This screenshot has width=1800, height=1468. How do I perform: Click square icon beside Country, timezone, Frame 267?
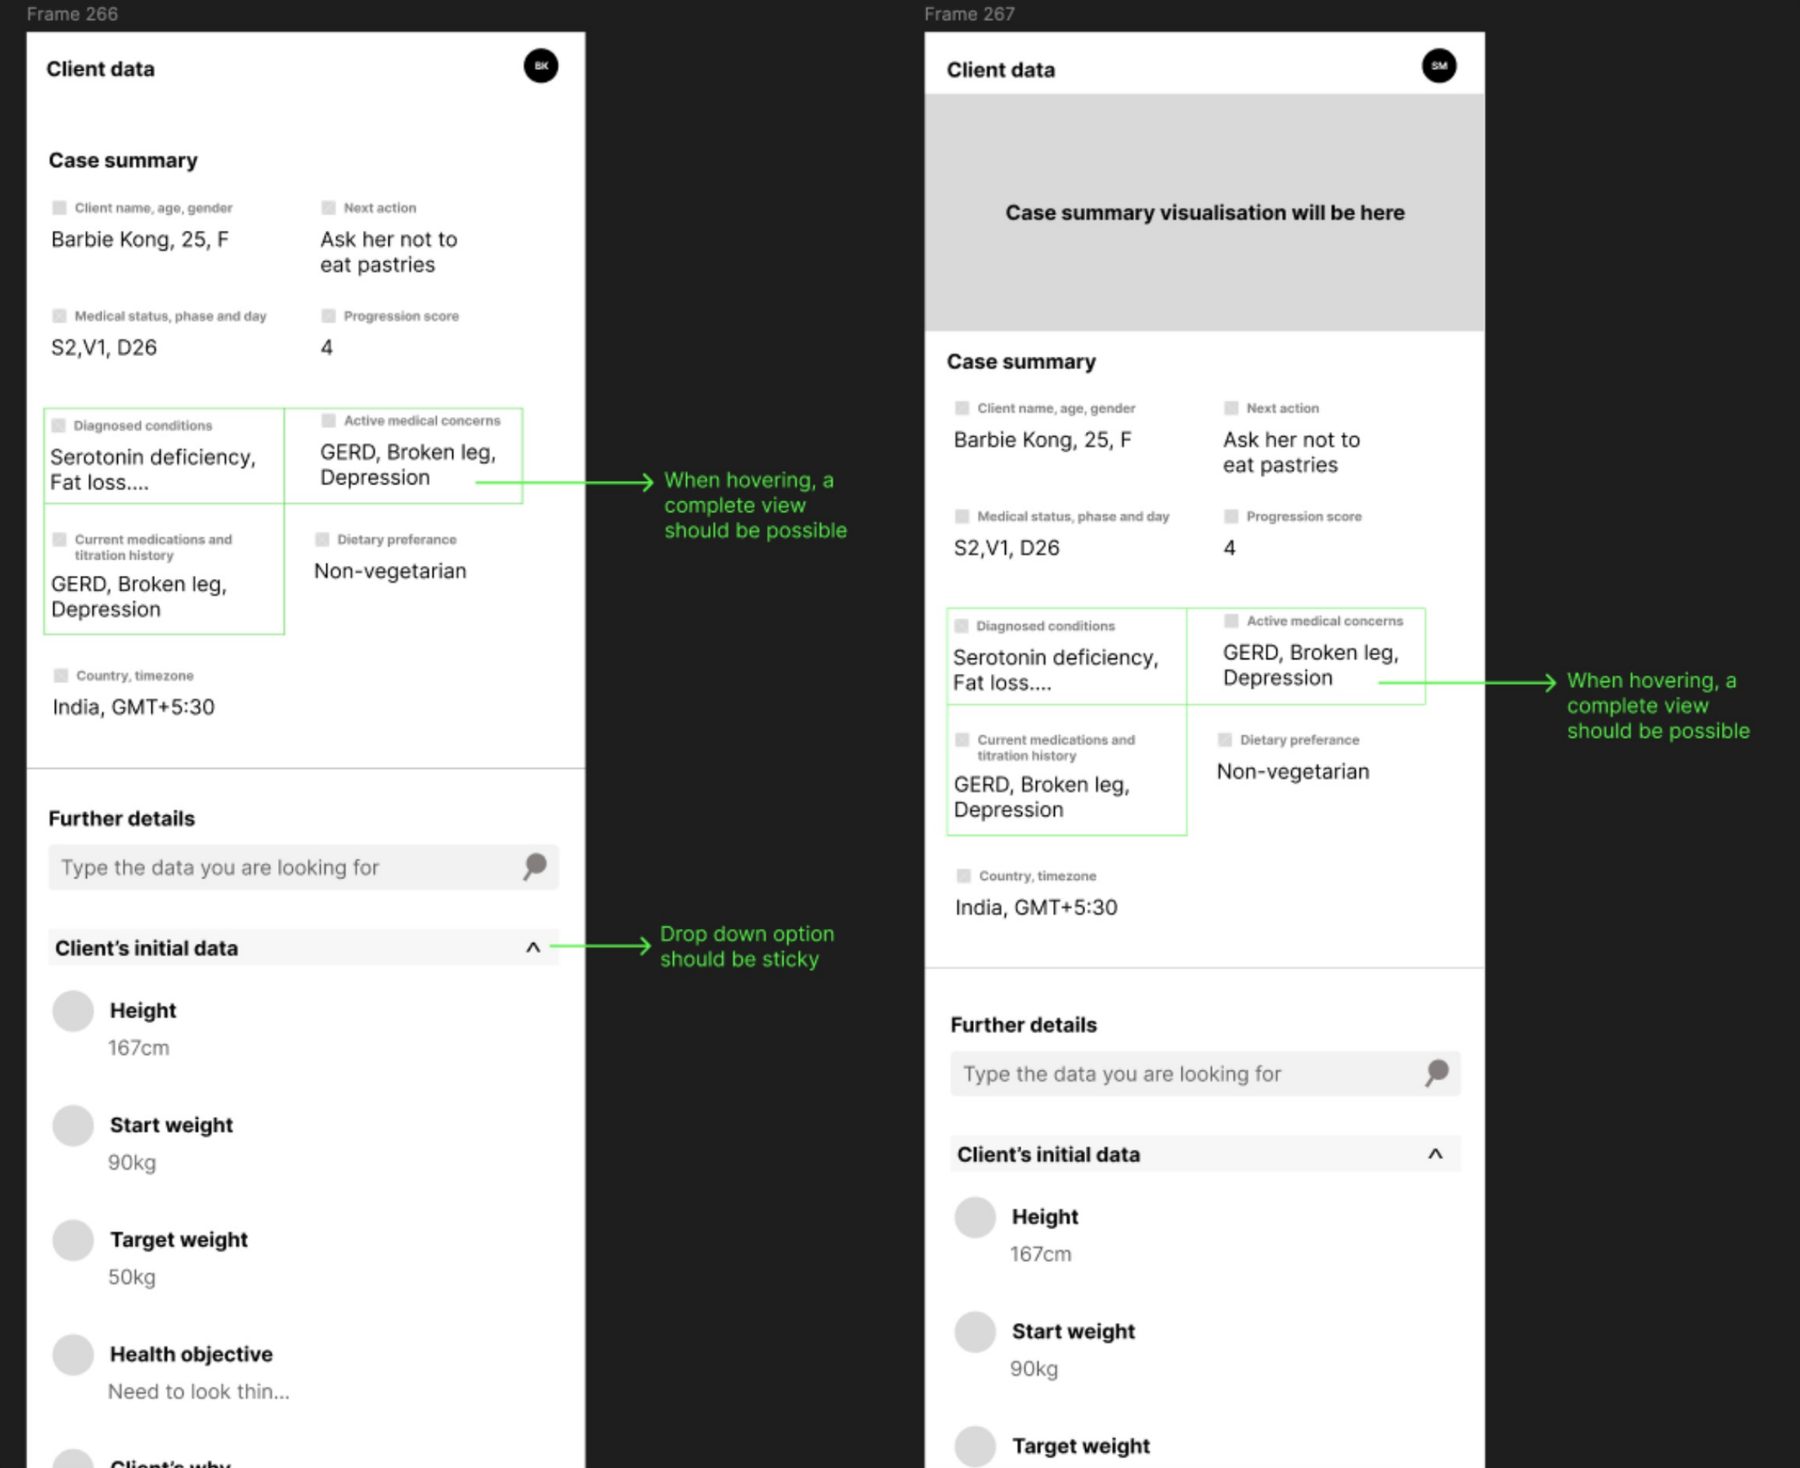click(963, 876)
